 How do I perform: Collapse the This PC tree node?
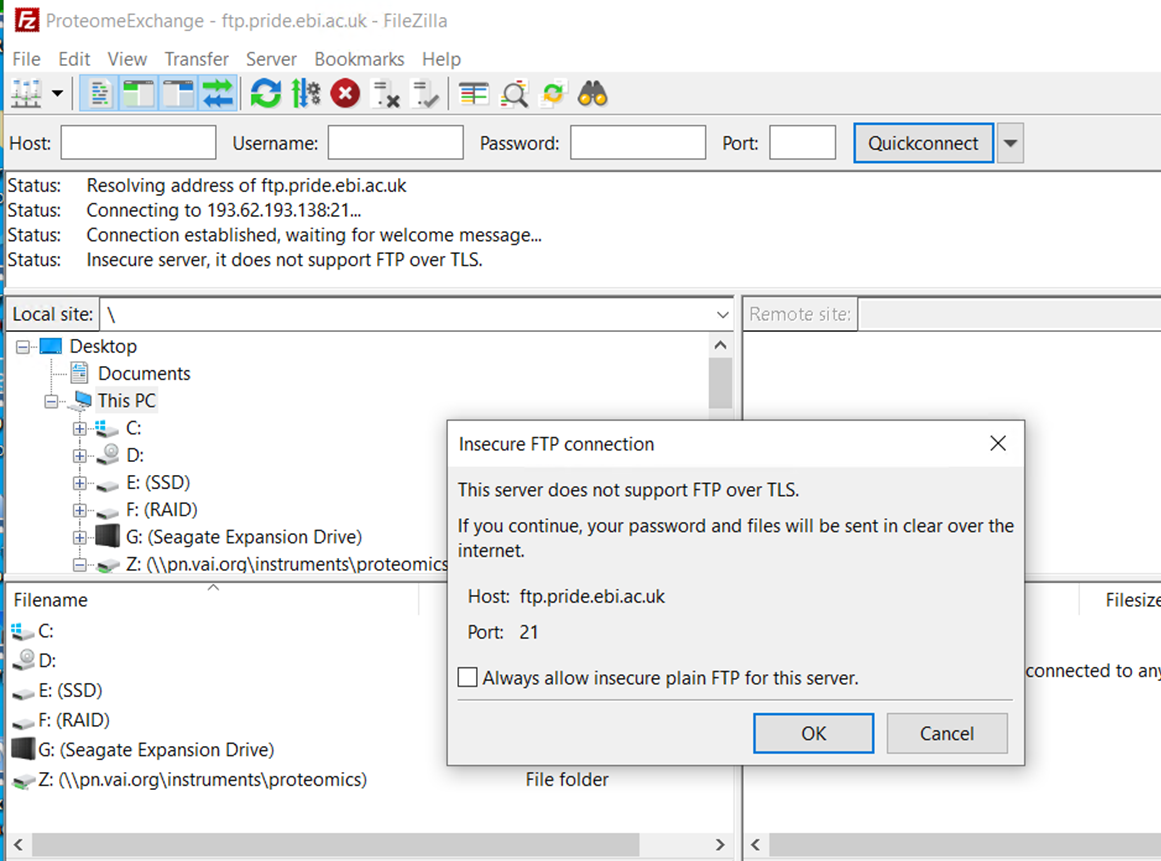(x=51, y=401)
